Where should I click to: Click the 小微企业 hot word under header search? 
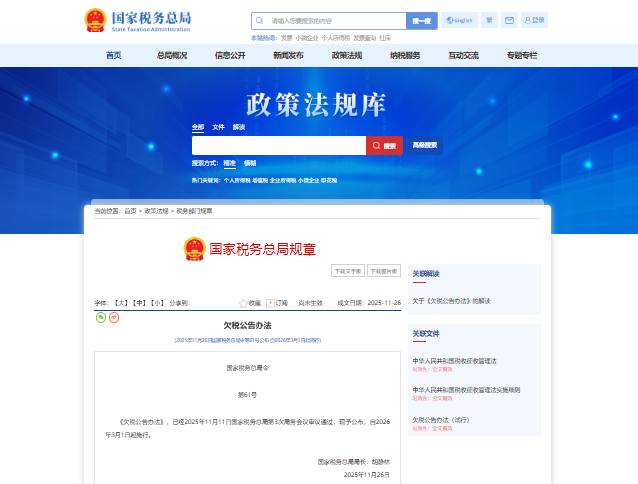307,38
